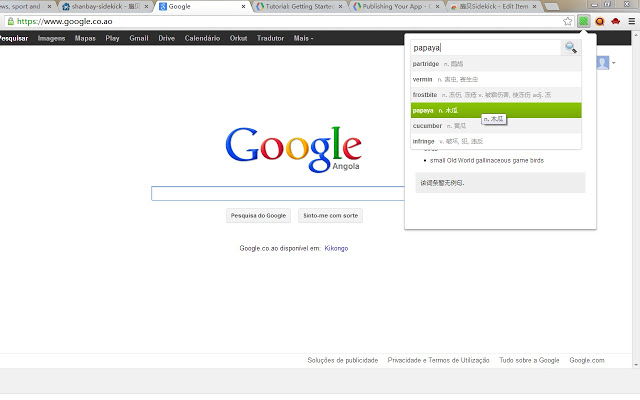Open the Kikongo language link
The width and height of the screenshot is (640, 400).
tap(336, 248)
